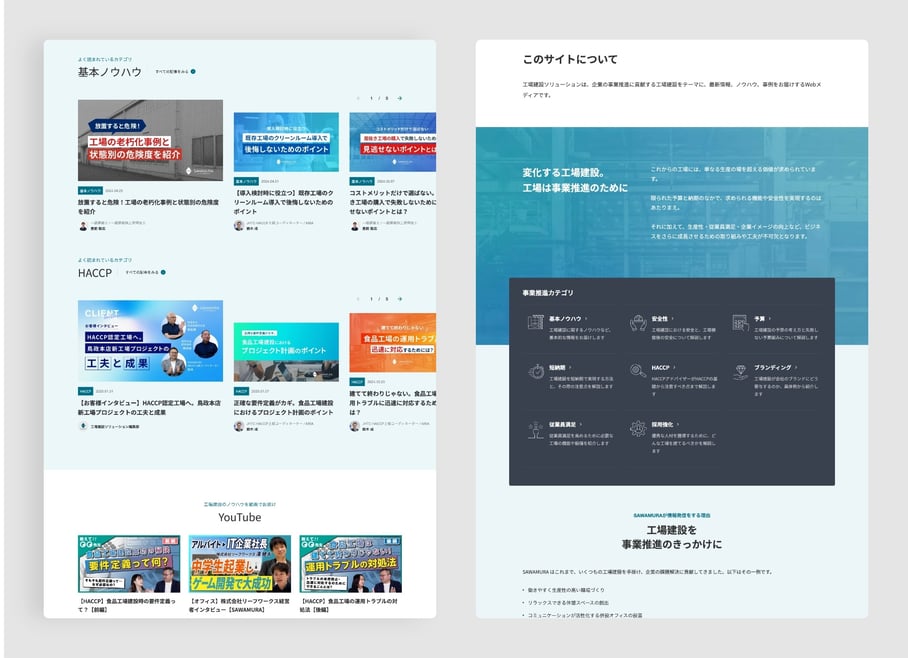The width and height of the screenshot is (908, 658).
Task: Click author avatar under コストメリット article
Action: pos(354,226)
